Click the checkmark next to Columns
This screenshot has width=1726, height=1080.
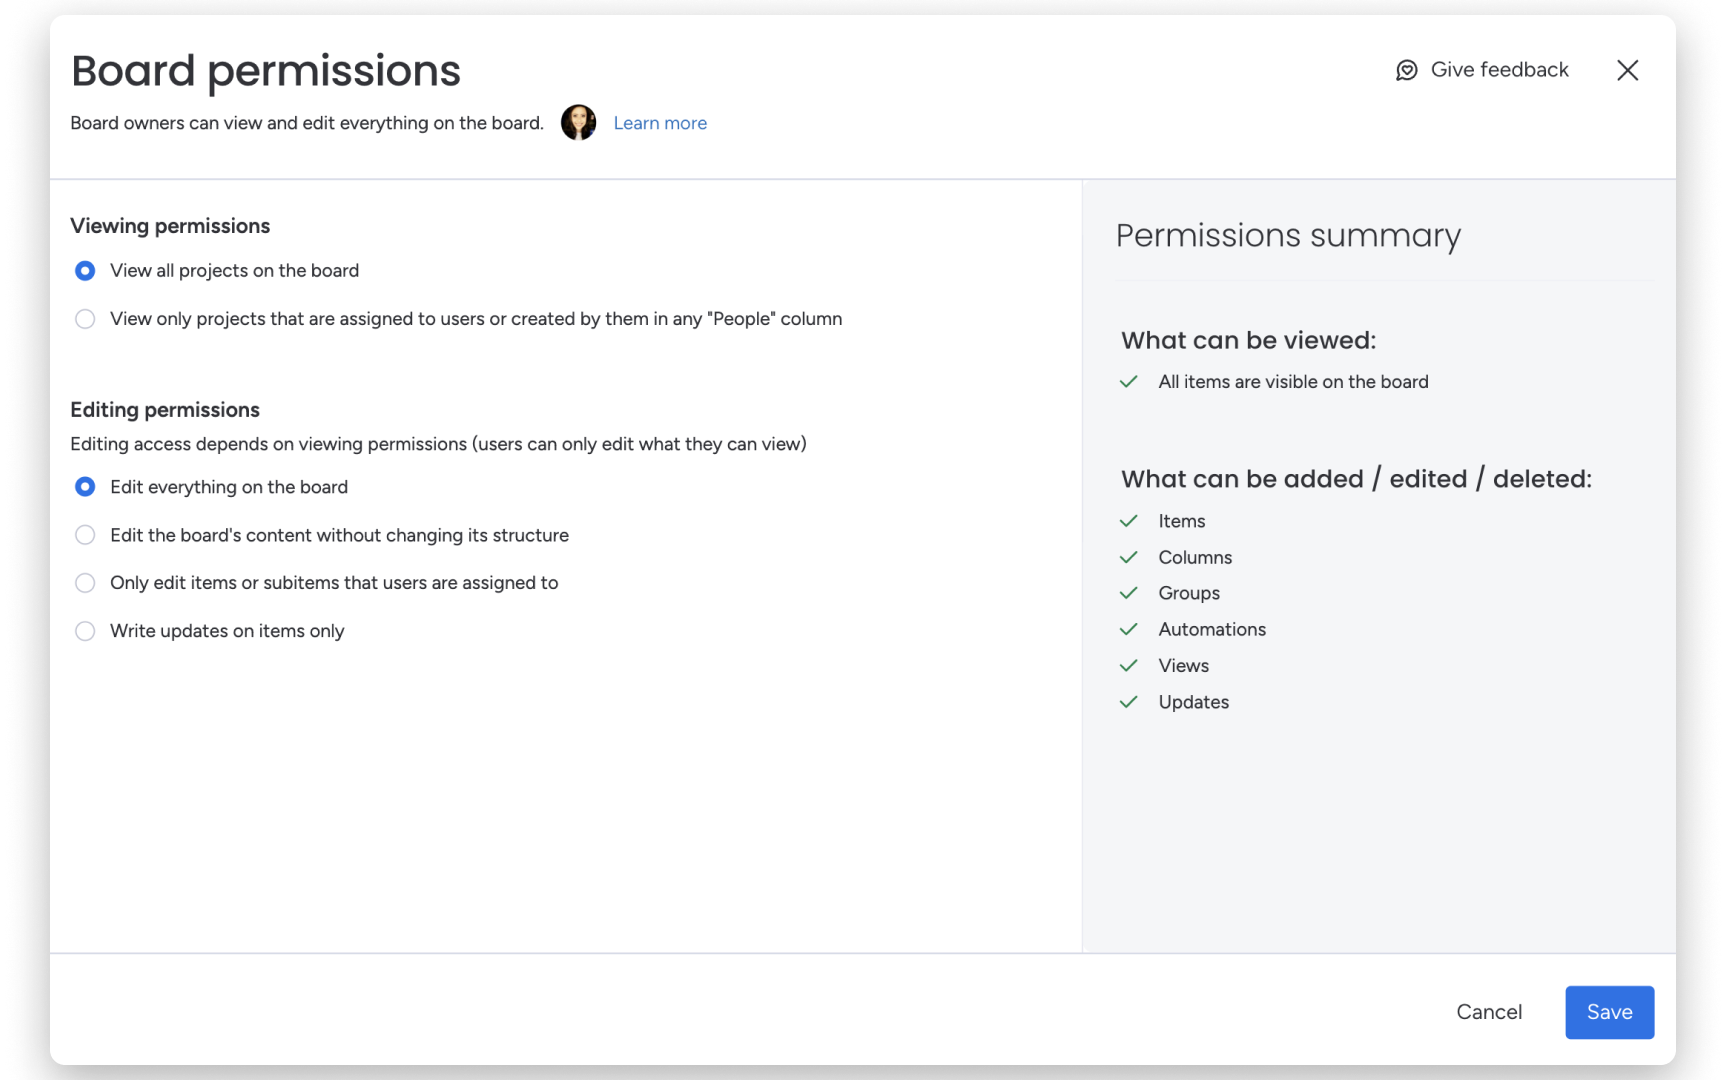coord(1131,556)
